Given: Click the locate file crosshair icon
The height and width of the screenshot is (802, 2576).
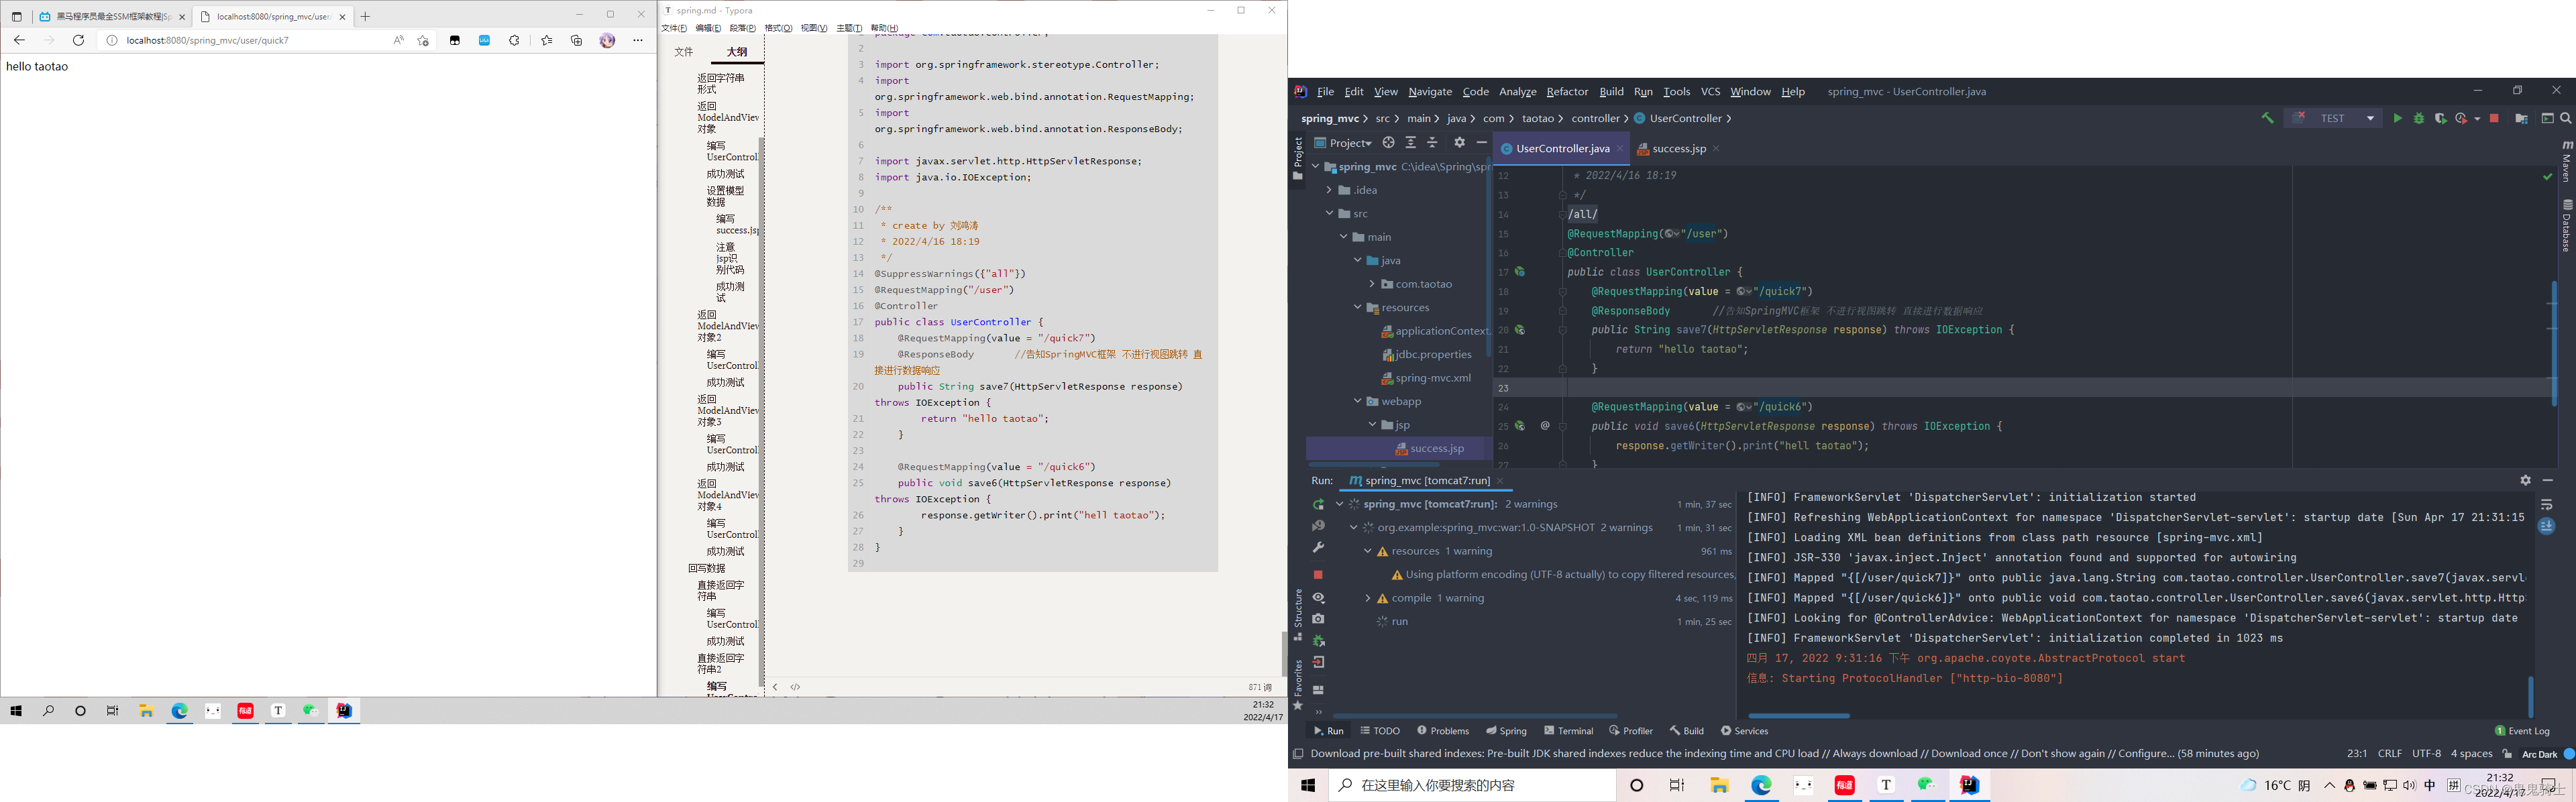Looking at the screenshot, I should [1388, 143].
